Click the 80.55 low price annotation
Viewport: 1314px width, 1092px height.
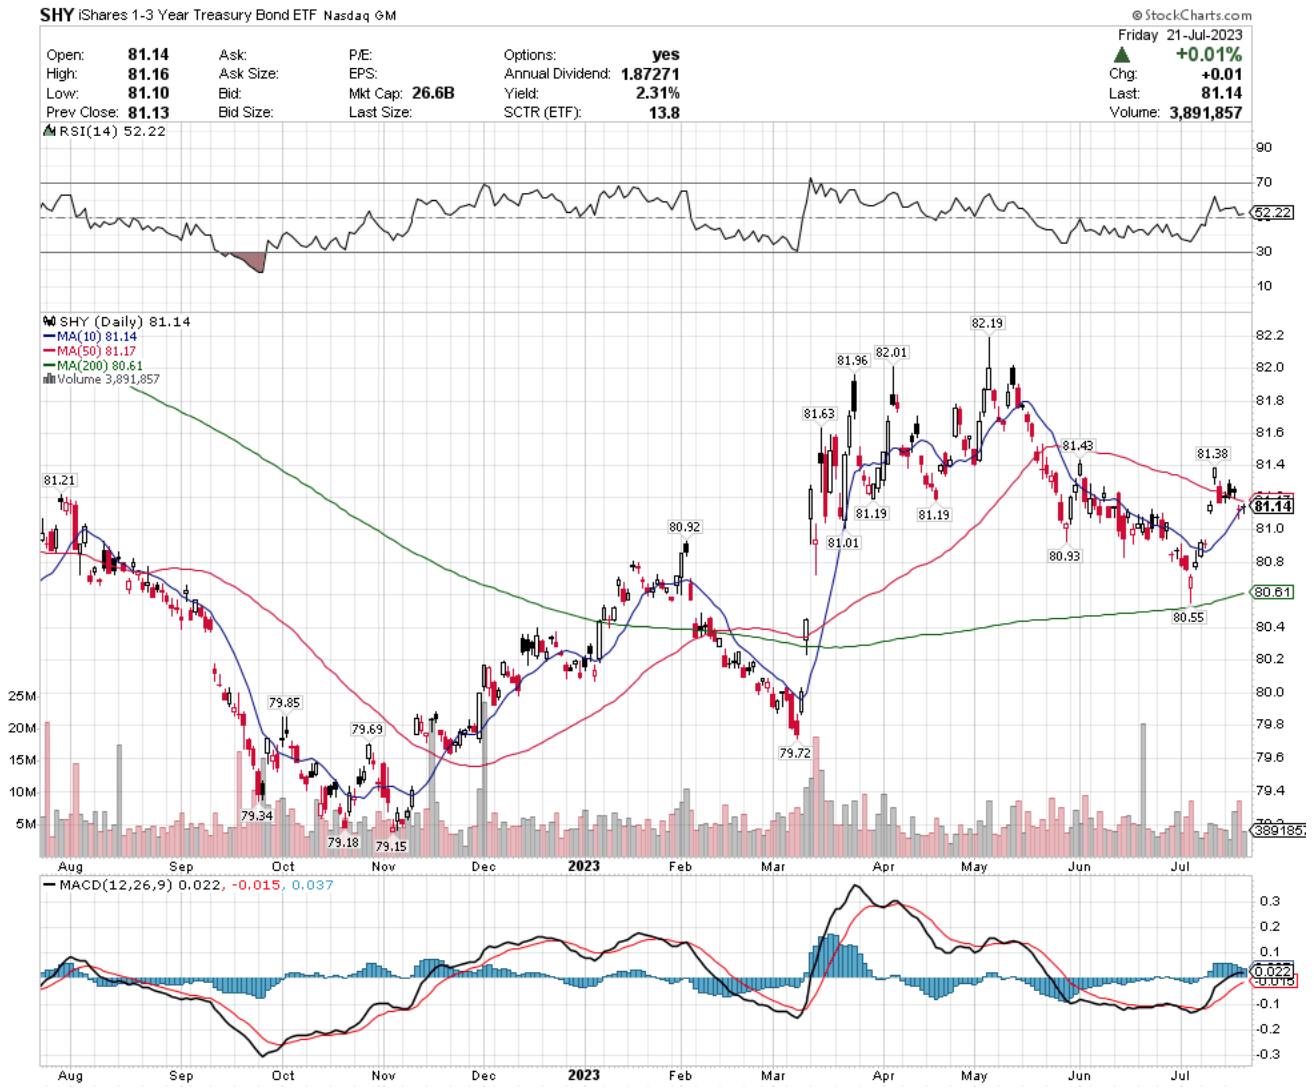(x=1188, y=618)
